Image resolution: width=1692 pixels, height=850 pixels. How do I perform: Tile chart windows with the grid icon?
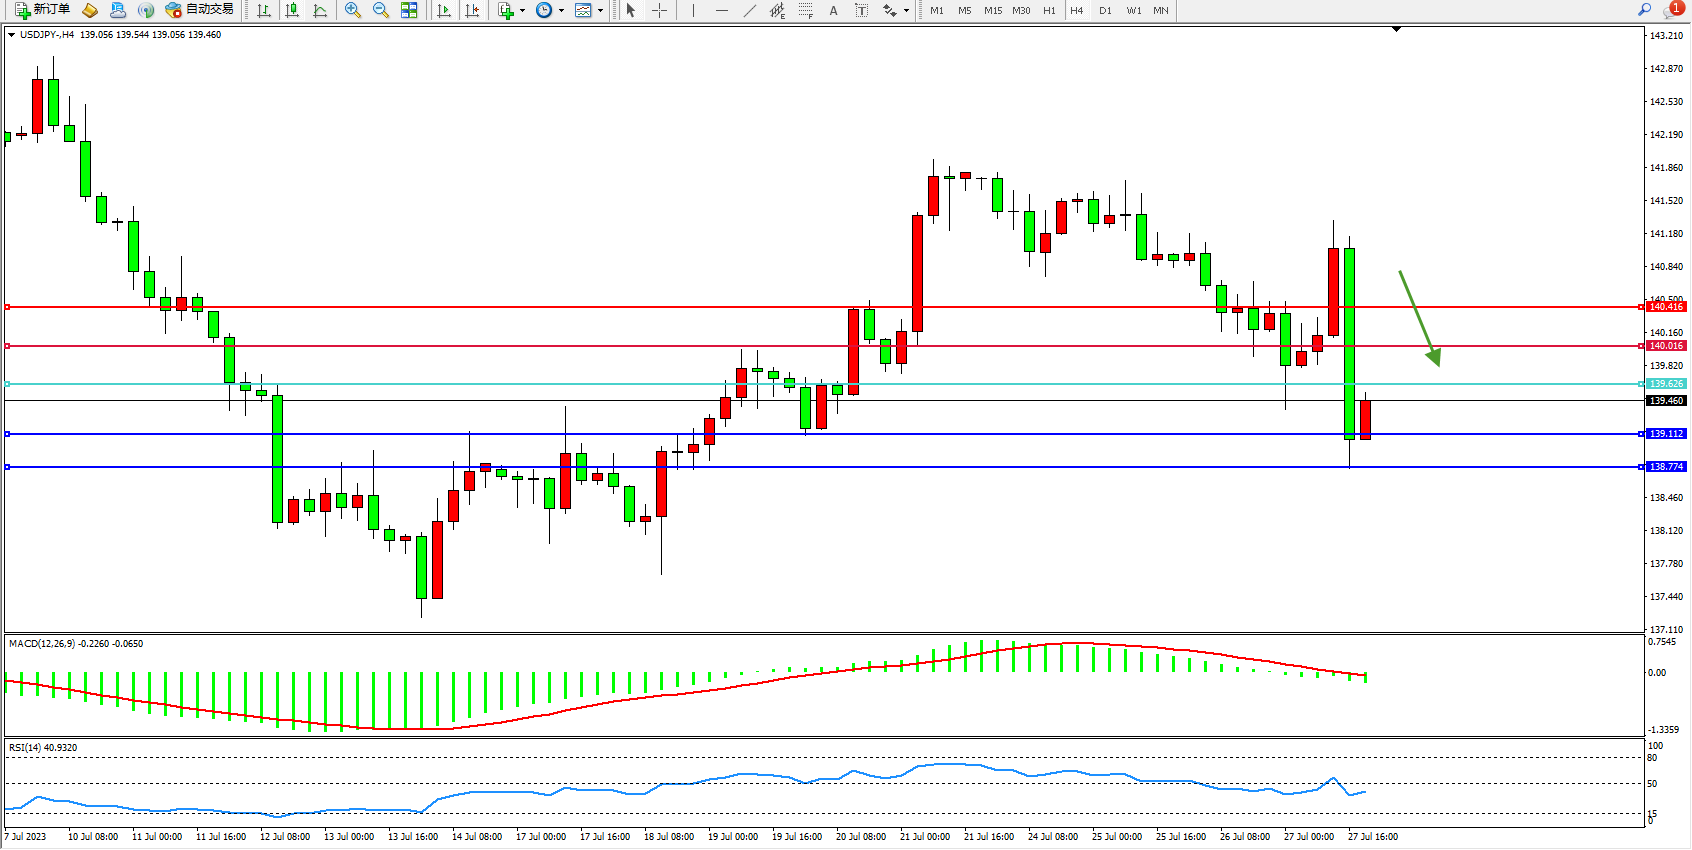pos(409,10)
